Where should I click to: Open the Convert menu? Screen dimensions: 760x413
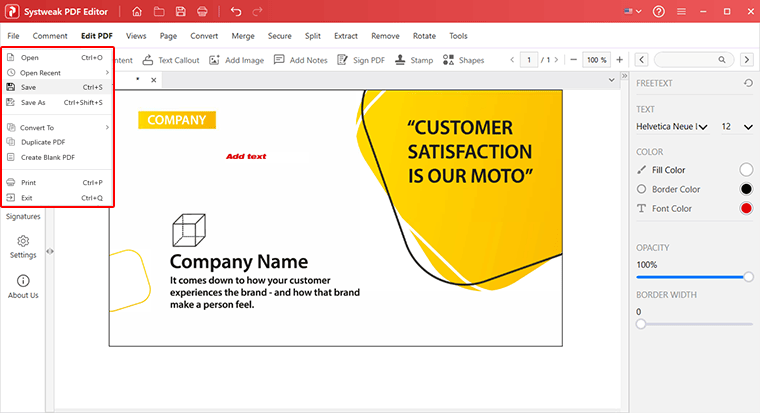pyautogui.click(x=204, y=36)
